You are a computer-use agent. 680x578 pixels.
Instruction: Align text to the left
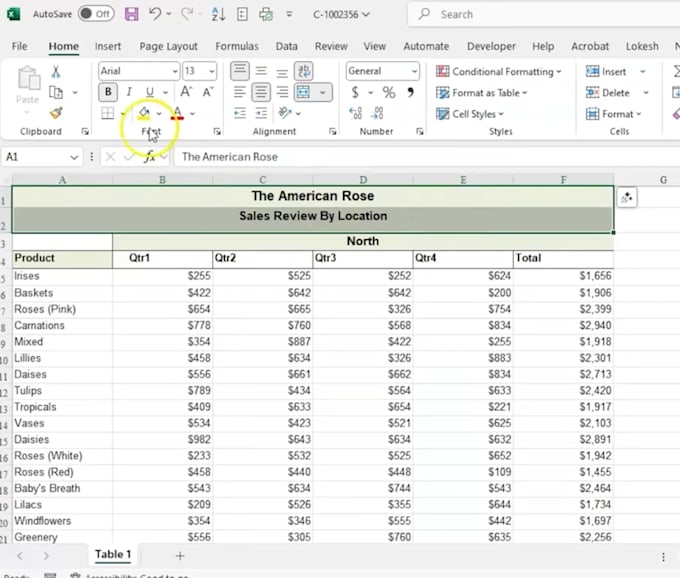point(239,92)
